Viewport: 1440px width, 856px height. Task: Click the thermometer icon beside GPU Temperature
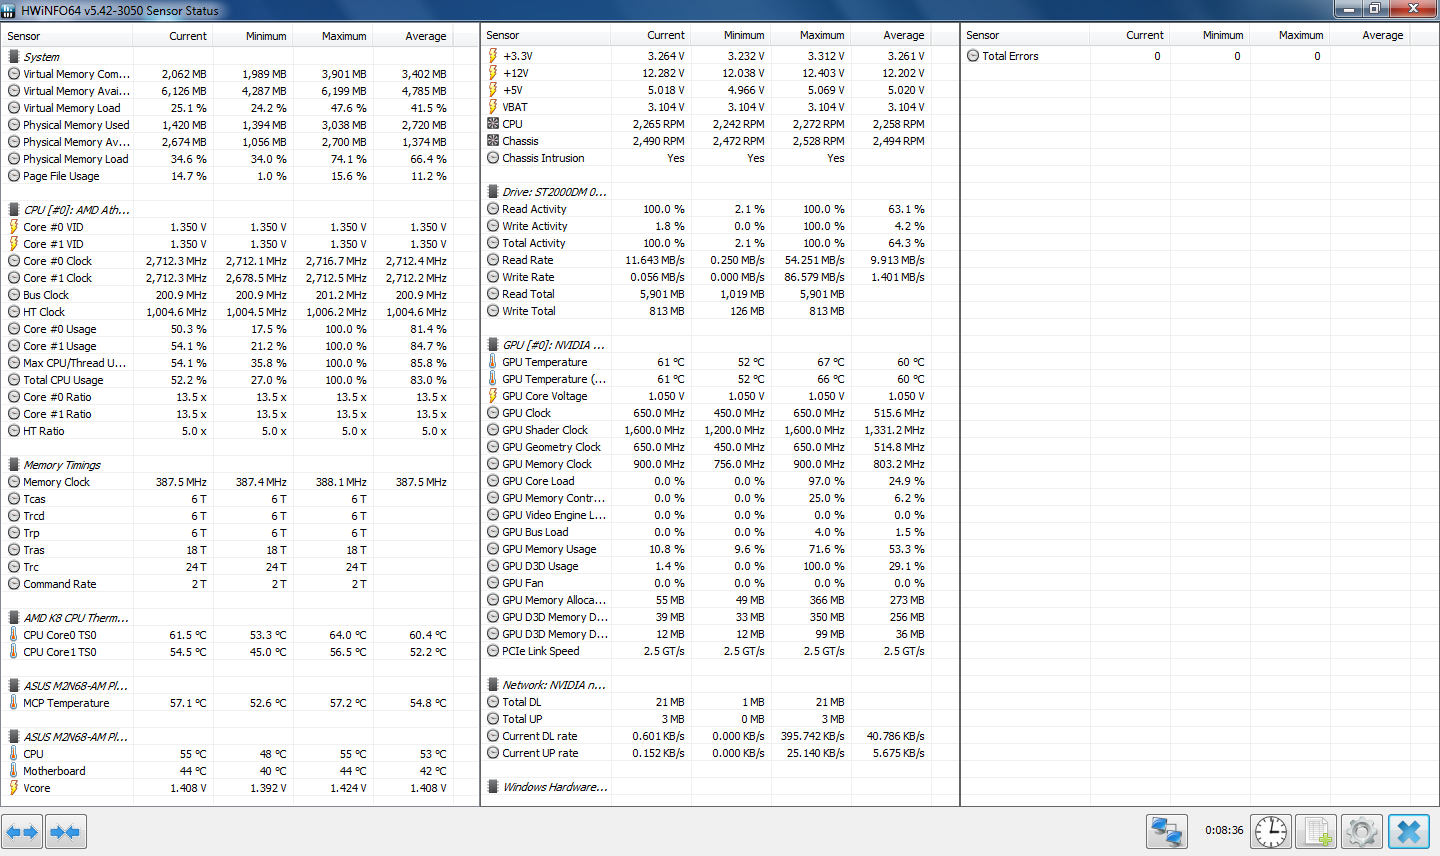coord(493,362)
